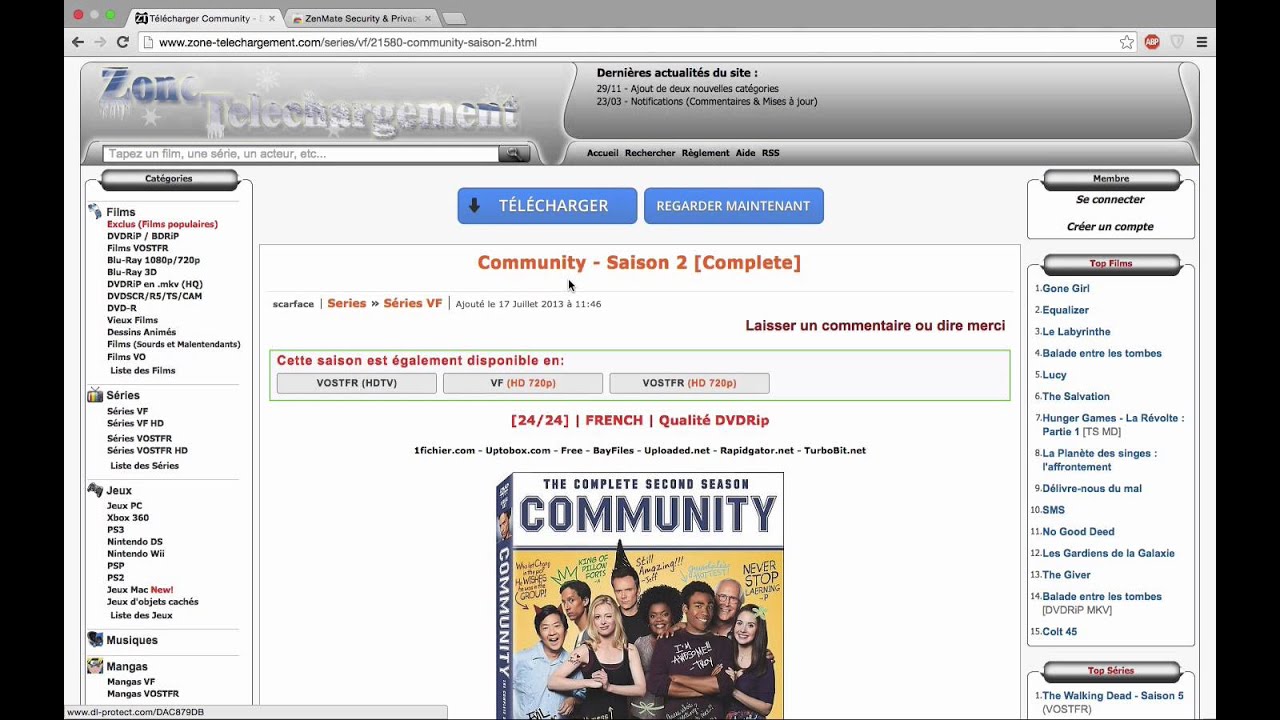Click the Community - Saison 2 [Complete] title
This screenshot has height=720, width=1280.
(639, 262)
